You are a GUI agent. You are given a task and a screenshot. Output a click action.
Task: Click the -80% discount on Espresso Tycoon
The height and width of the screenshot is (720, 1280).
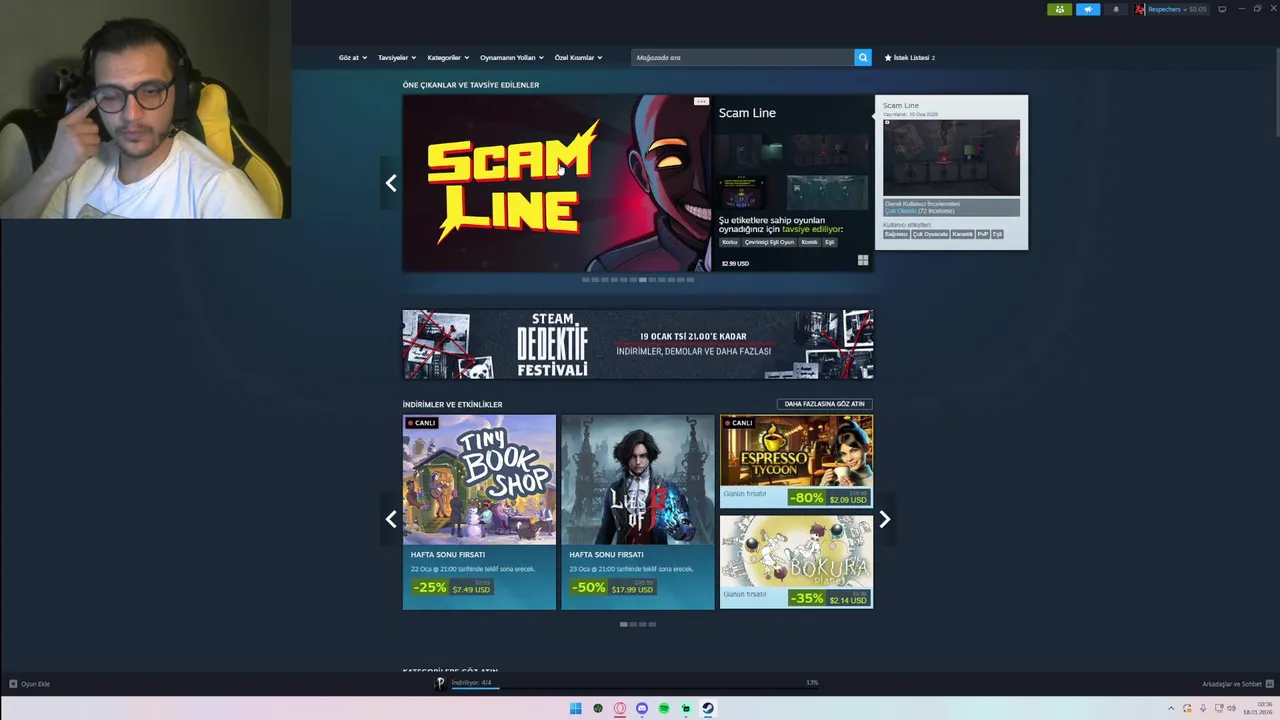point(806,498)
